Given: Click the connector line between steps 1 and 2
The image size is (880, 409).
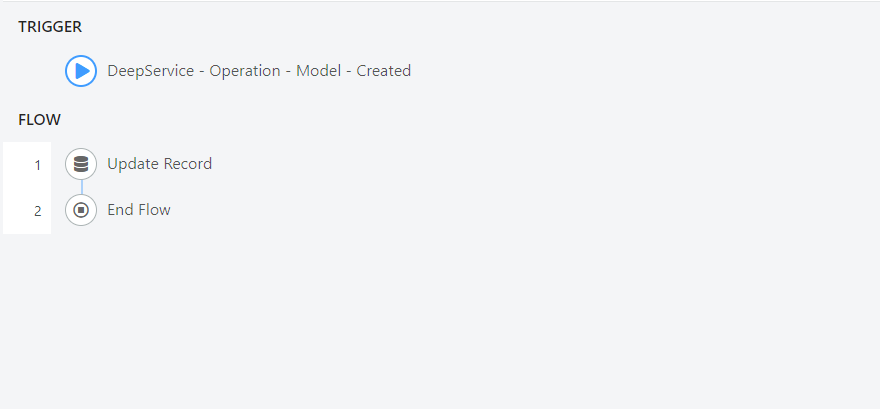Looking at the screenshot, I should (x=81, y=187).
